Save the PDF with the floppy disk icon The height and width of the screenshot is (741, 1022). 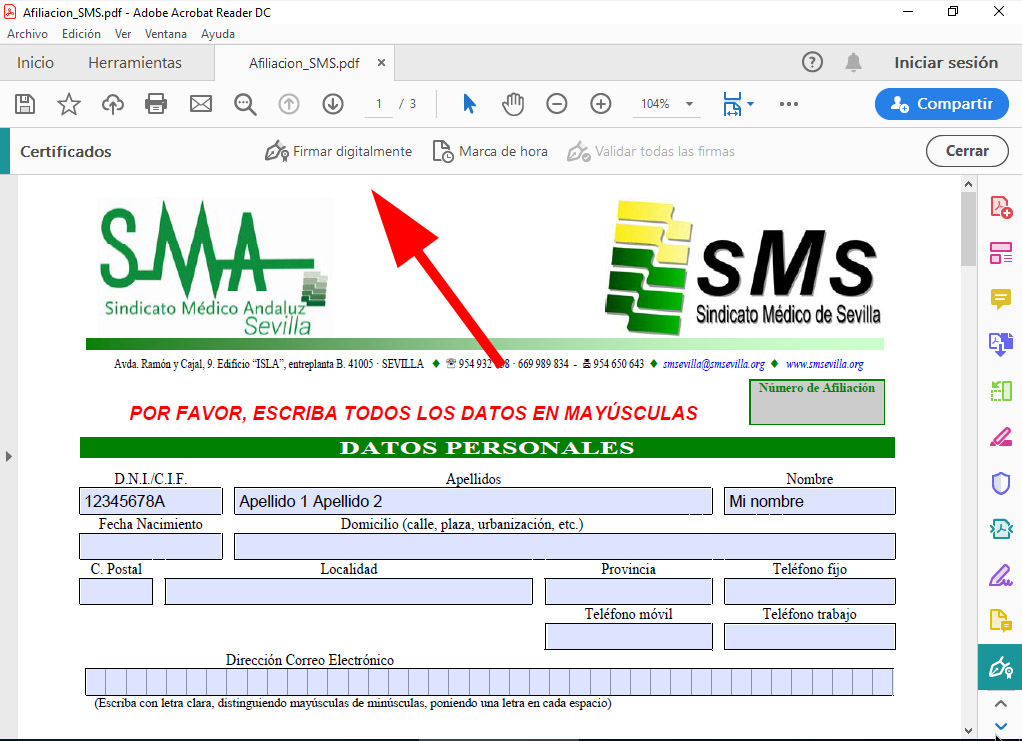[x=25, y=104]
